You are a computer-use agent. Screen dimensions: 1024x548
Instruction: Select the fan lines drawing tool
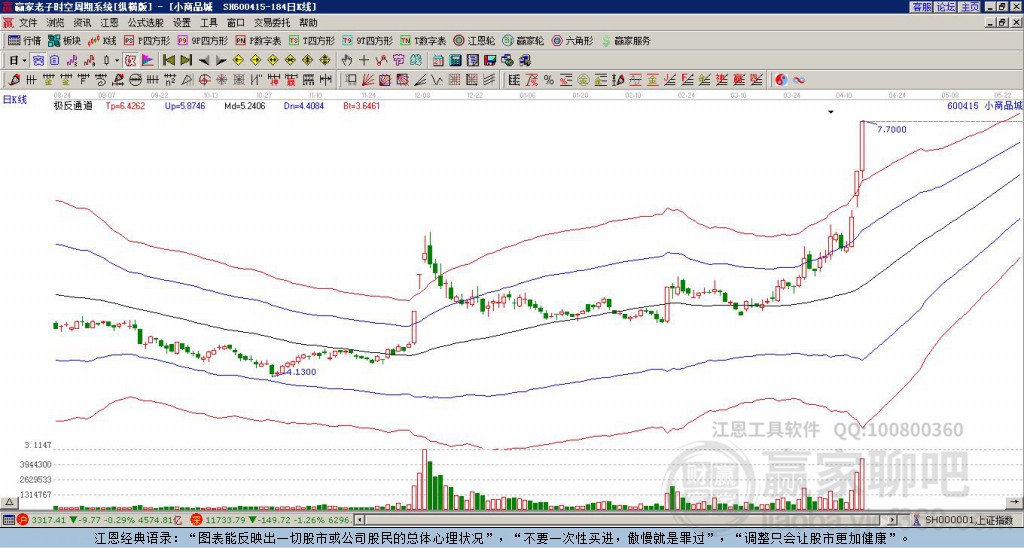coord(368,80)
